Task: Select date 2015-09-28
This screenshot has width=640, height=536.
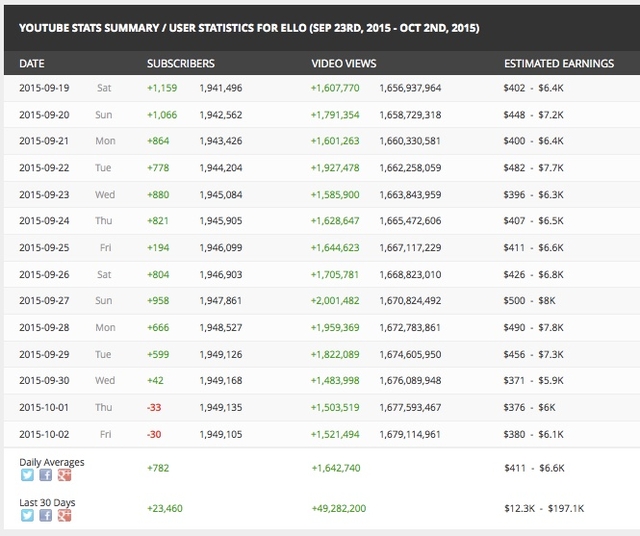Action: tap(44, 327)
